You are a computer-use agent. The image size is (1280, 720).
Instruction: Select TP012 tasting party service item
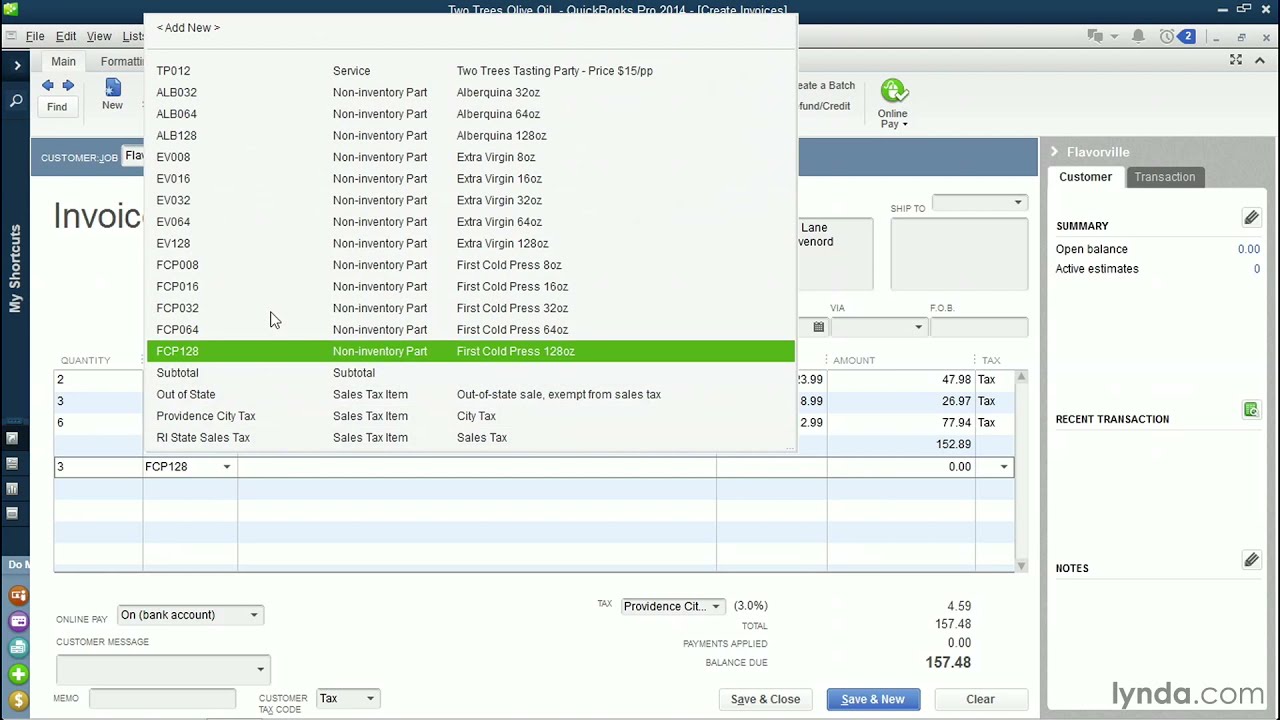pos(471,71)
